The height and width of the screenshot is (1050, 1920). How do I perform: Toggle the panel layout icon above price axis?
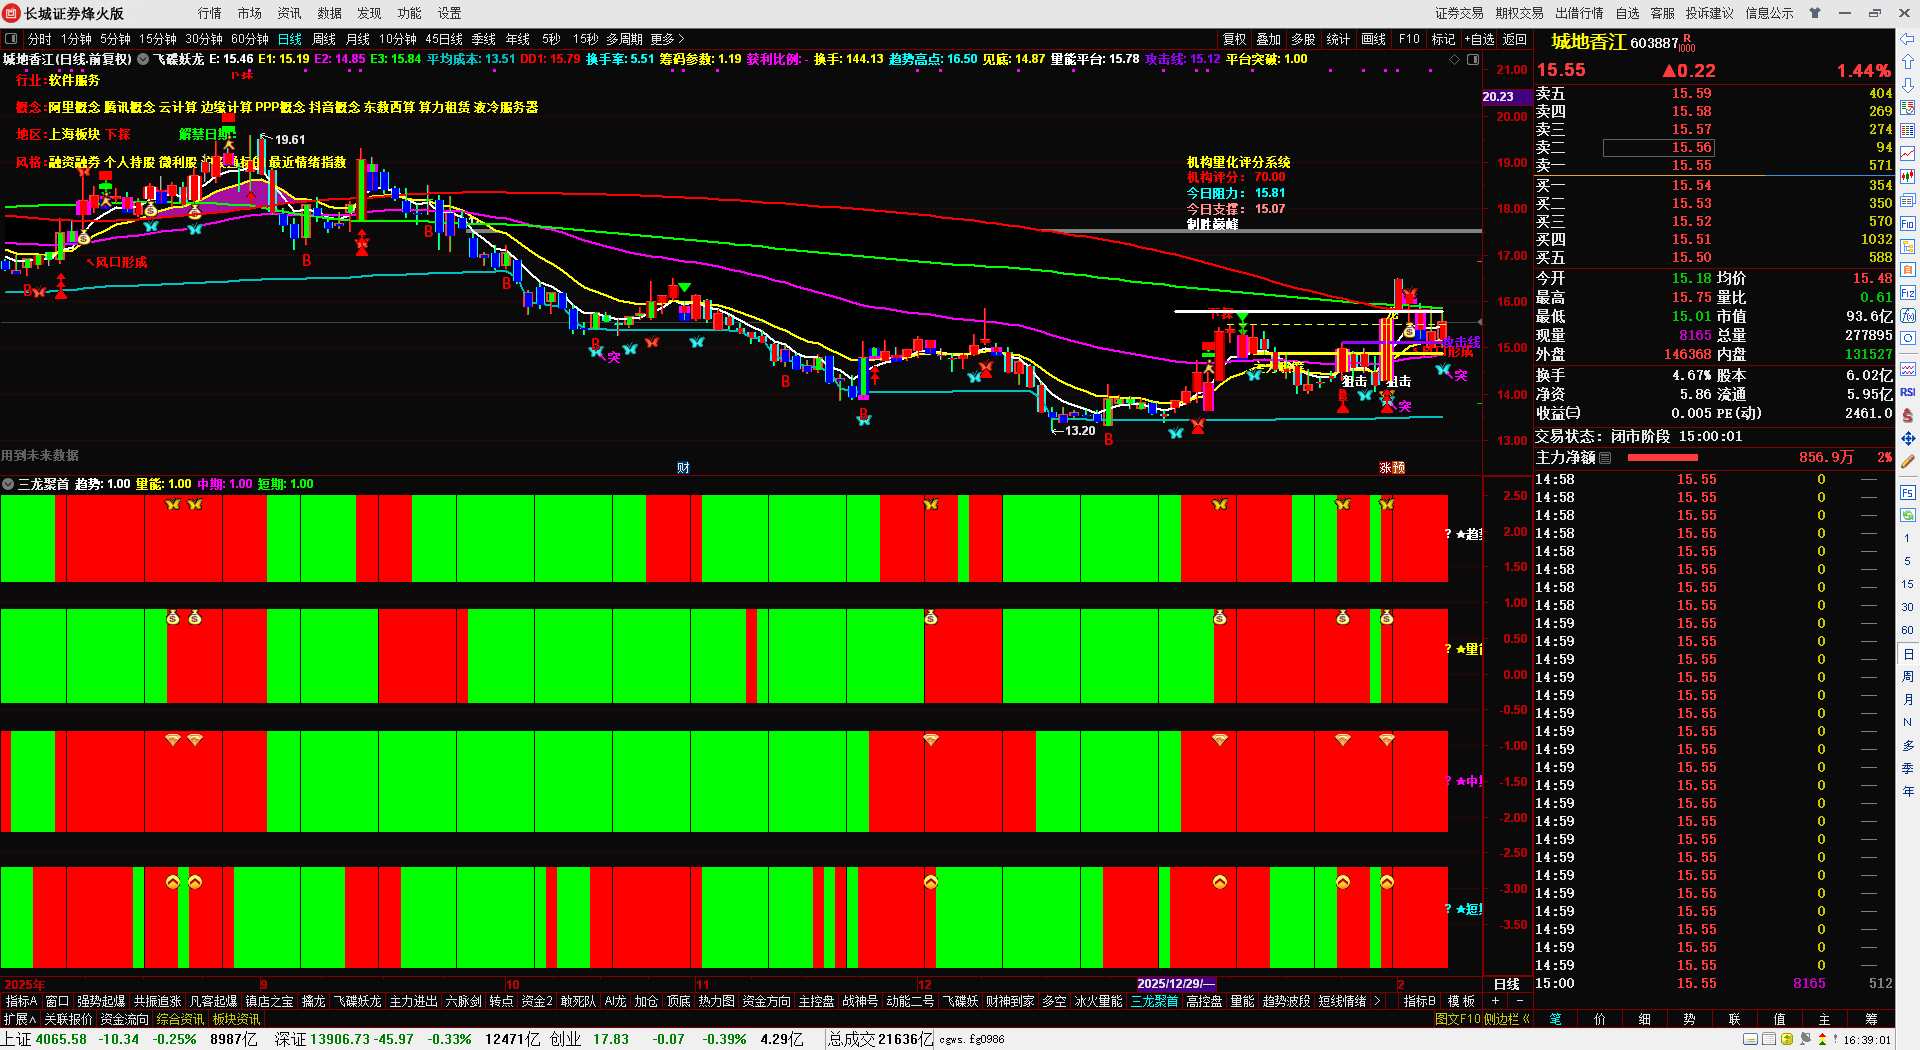point(1473,60)
